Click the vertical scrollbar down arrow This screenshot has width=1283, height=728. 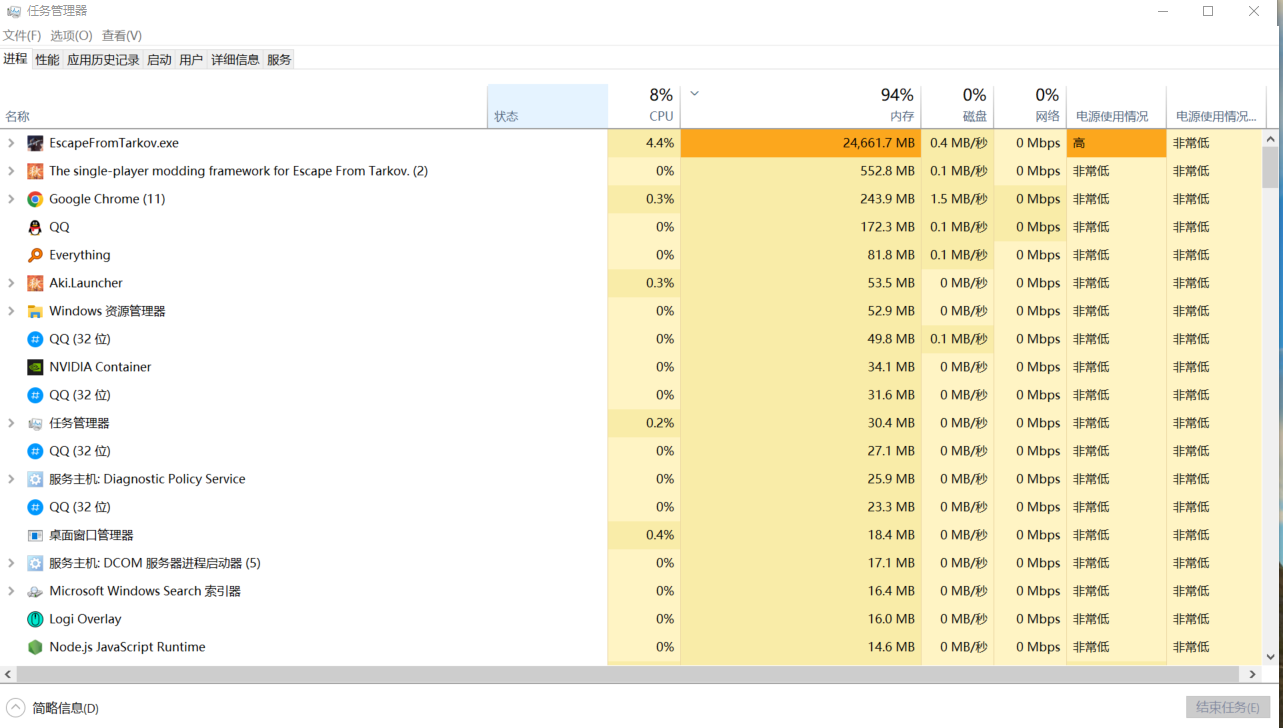(x=1271, y=657)
